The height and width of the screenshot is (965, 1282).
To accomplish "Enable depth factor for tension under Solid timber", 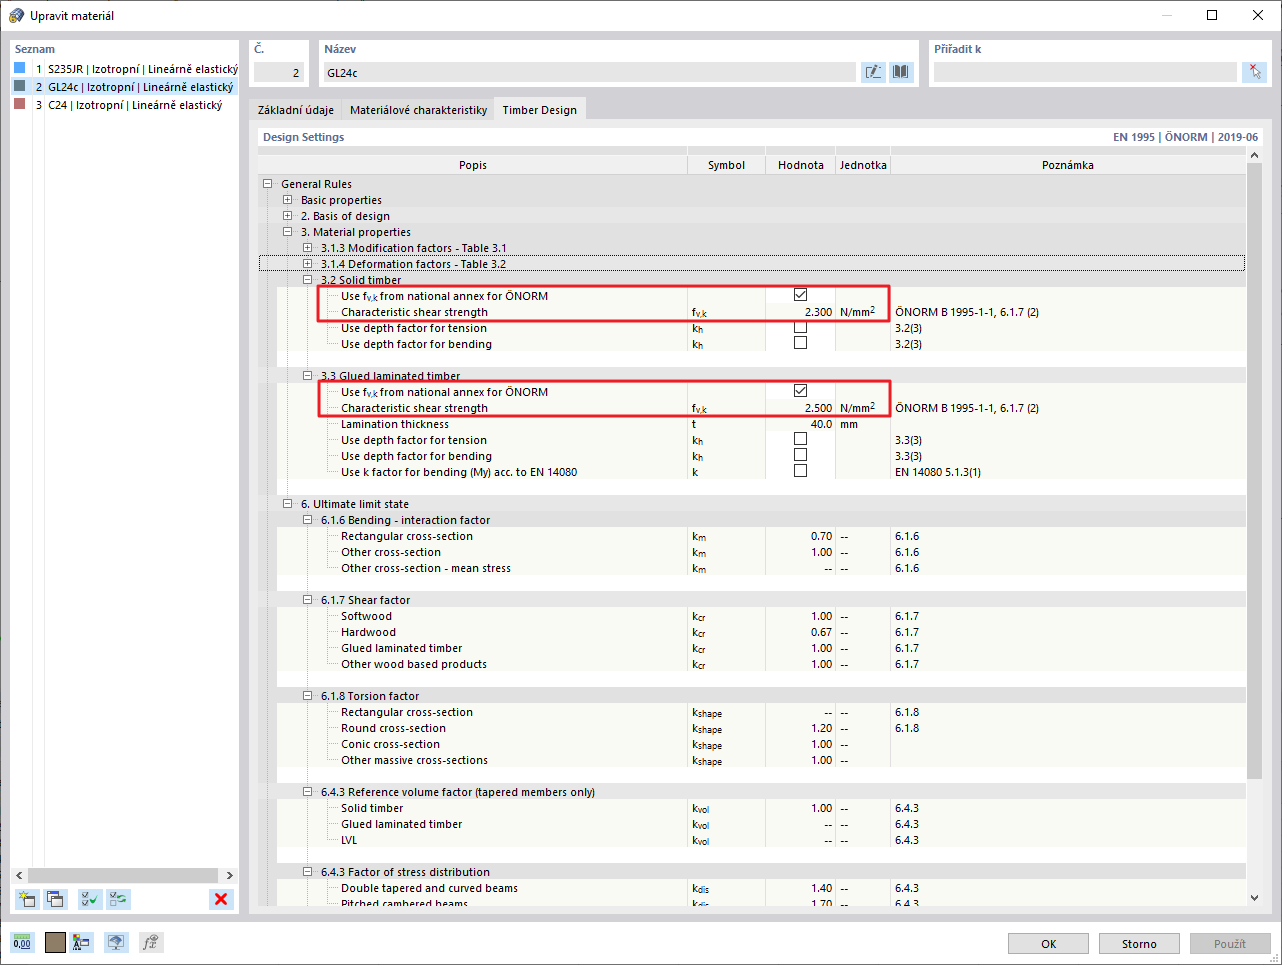I will 800,327.
